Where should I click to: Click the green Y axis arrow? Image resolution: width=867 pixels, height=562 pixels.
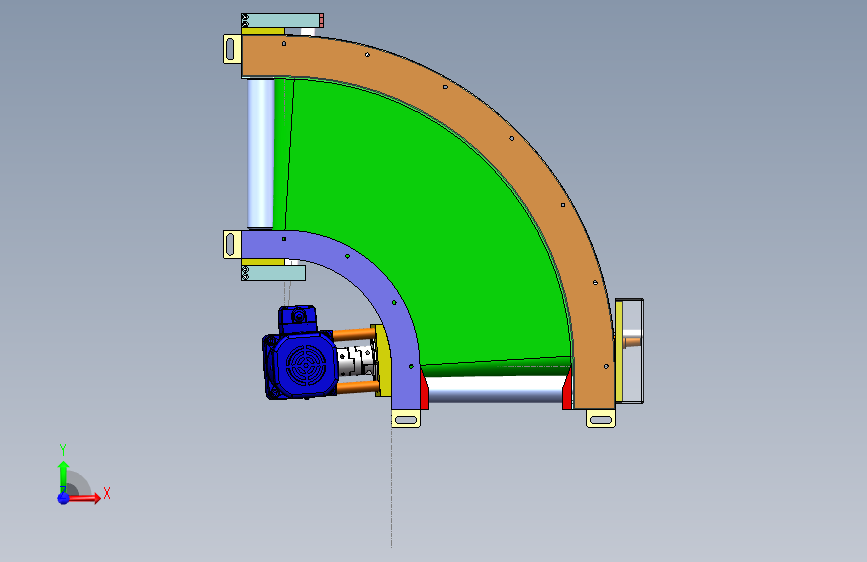(63, 476)
